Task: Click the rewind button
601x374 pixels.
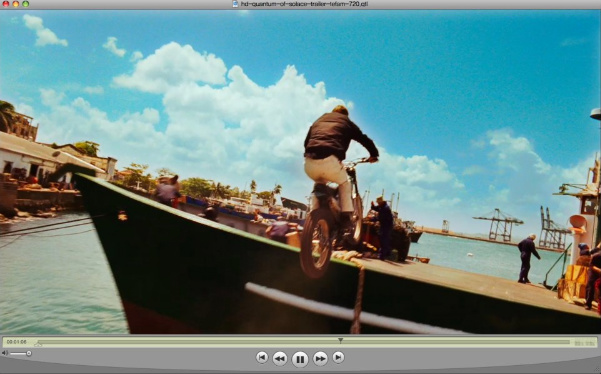Action: point(280,359)
